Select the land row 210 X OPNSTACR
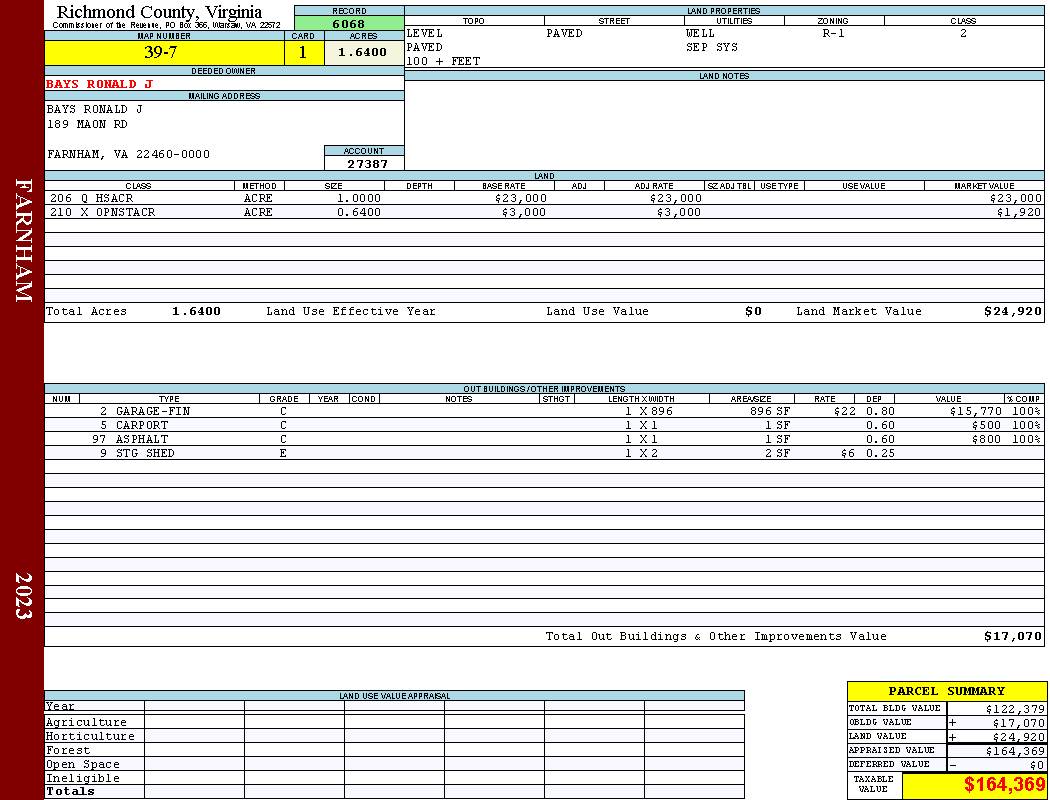The width and height of the screenshot is (1050, 800). click(x=544, y=212)
